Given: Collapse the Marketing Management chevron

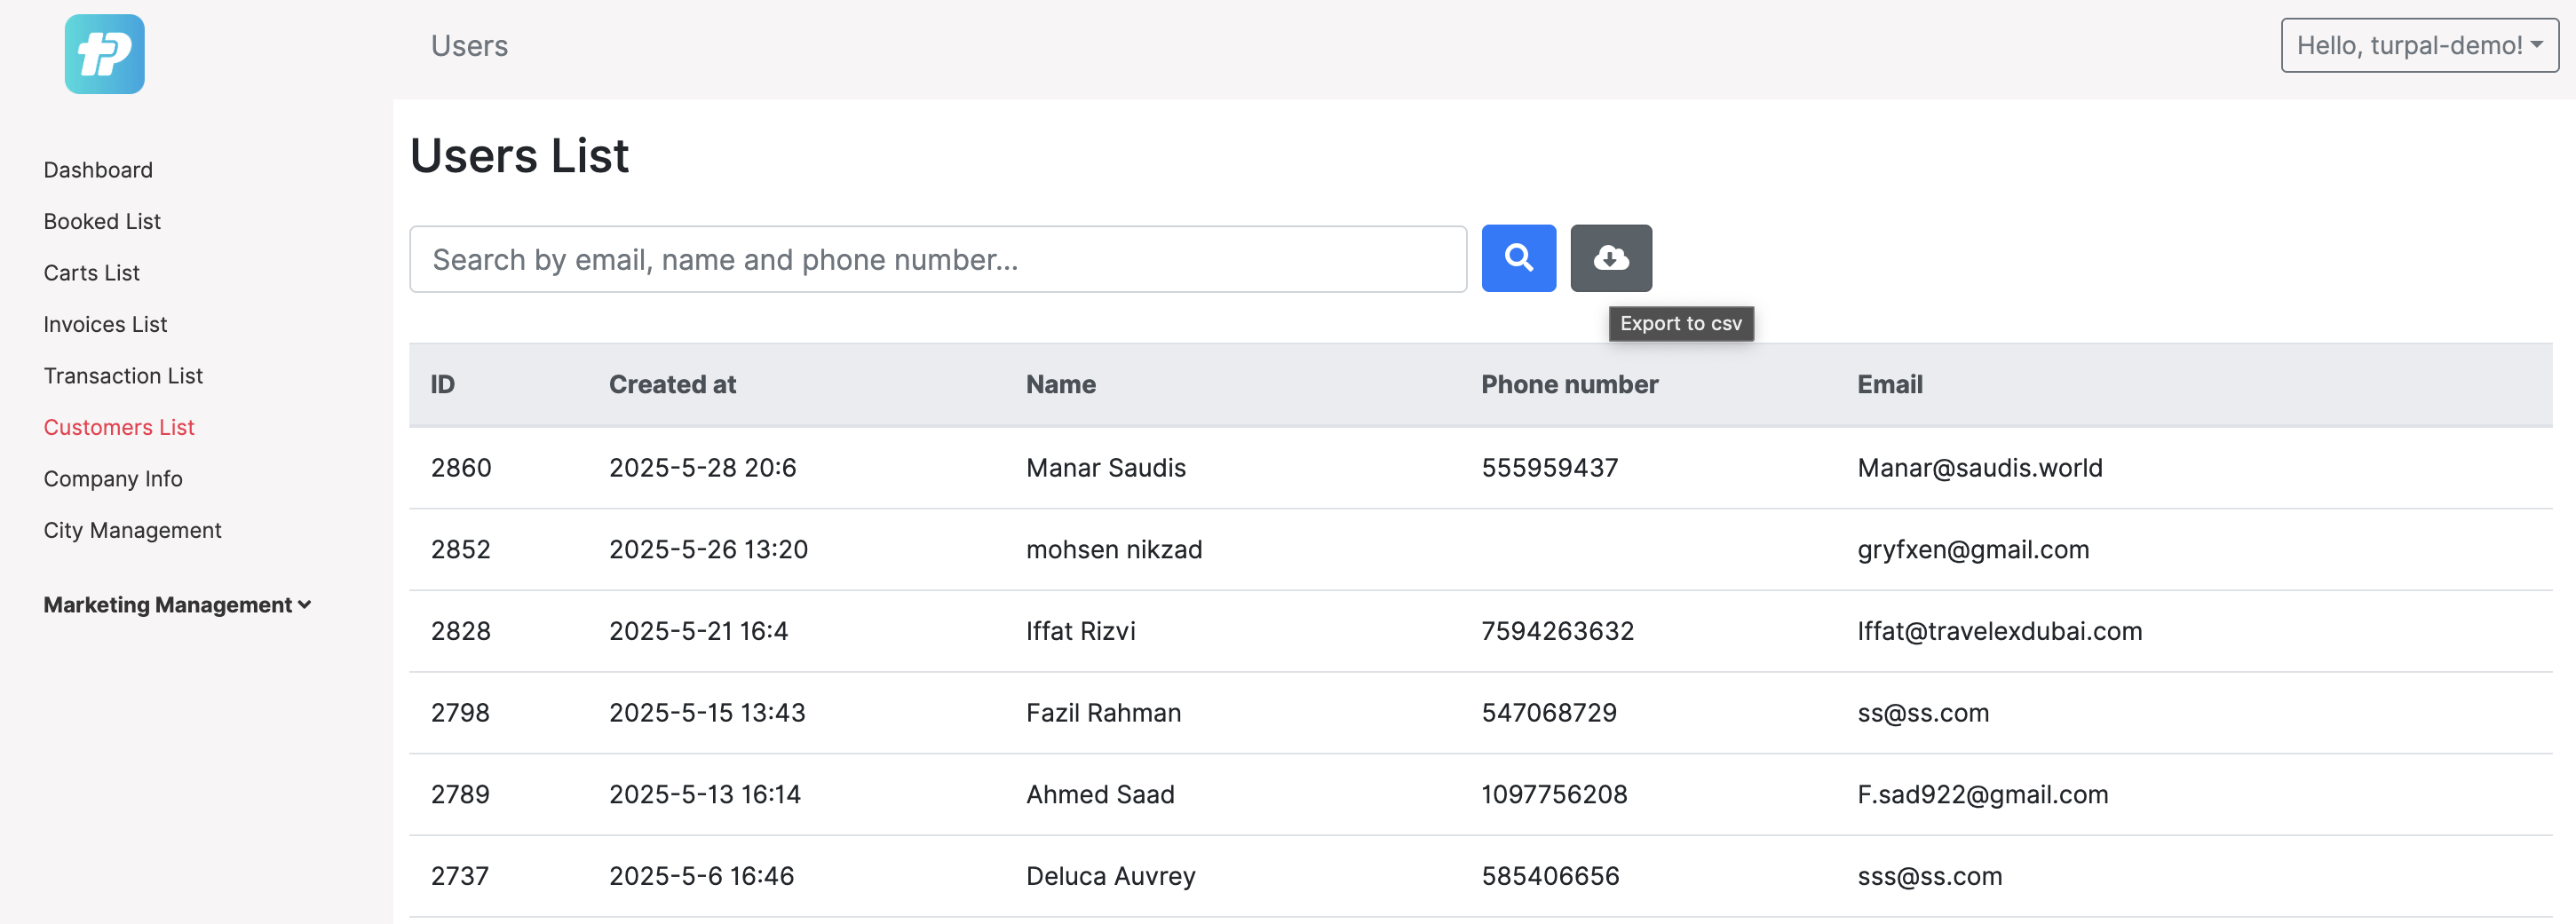Looking at the screenshot, I should pyautogui.click(x=304, y=604).
